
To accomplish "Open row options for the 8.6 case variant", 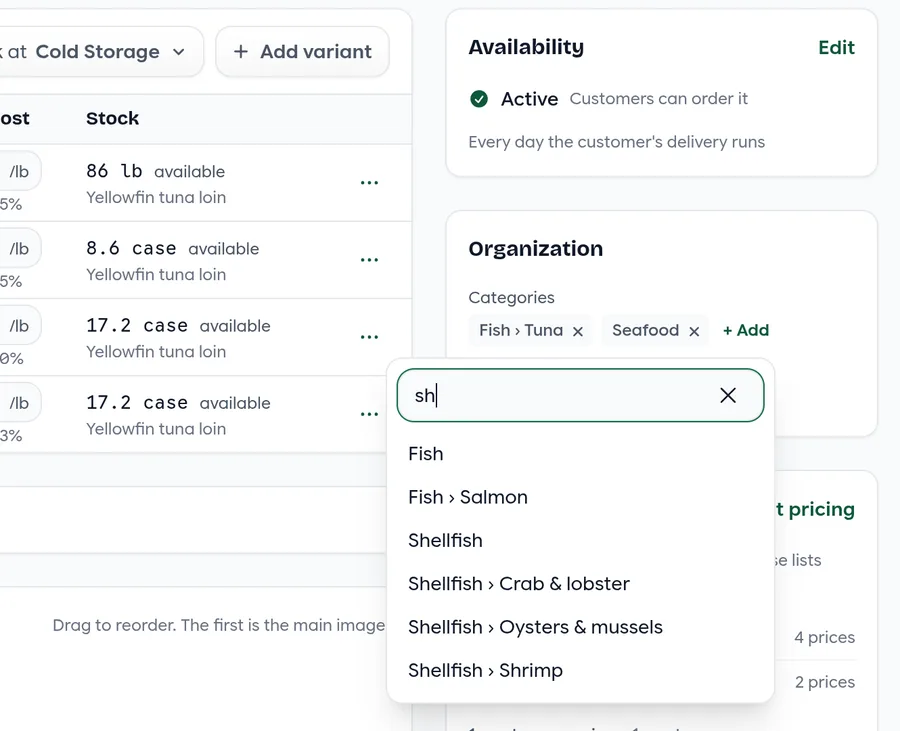I will [x=369, y=260].
